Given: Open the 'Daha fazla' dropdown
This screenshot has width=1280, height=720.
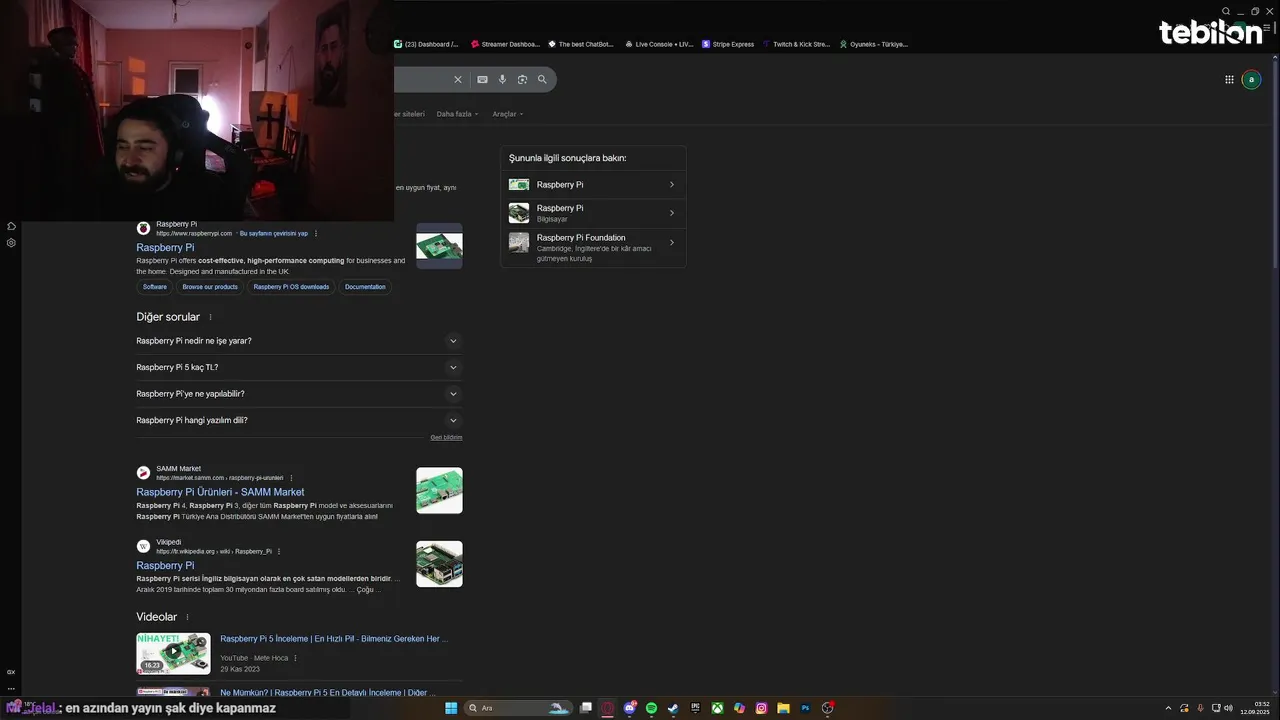Looking at the screenshot, I should 457,114.
